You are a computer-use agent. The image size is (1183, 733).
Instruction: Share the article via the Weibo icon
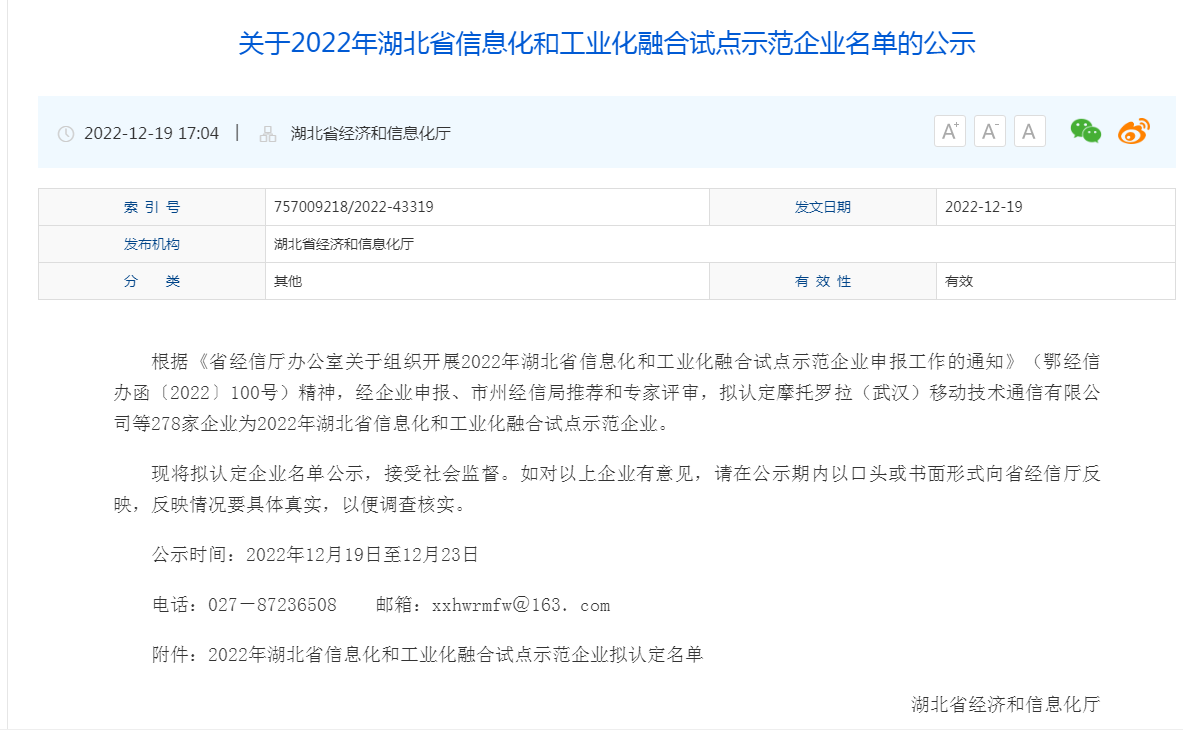coord(1131,131)
